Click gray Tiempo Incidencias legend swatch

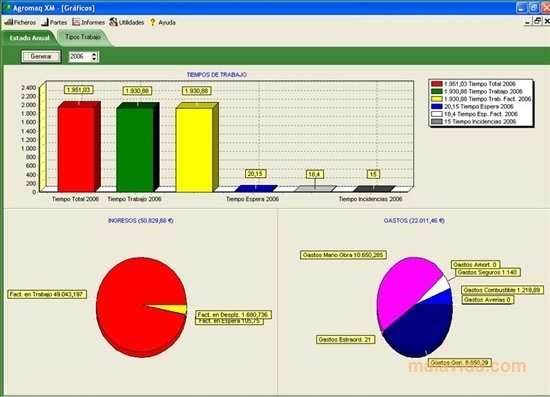pyautogui.click(x=437, y=121)
